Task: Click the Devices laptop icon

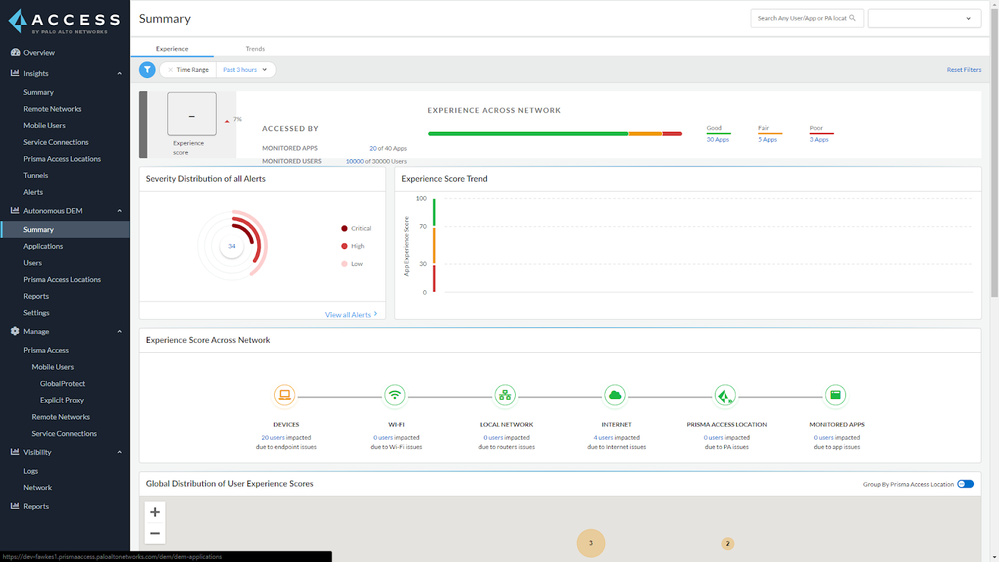Action: (x=285, y=395)
